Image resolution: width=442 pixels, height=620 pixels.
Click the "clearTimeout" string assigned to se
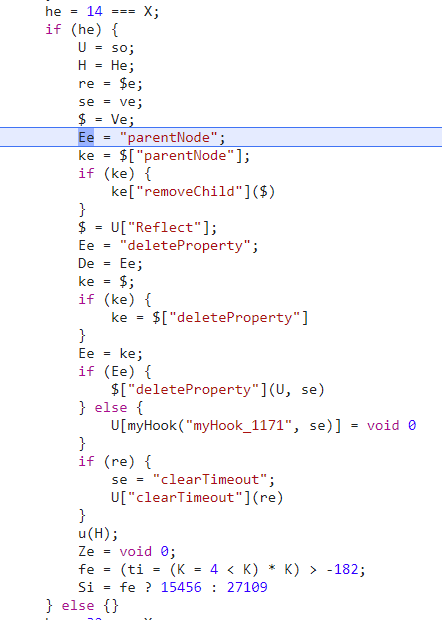[x=210, y=479]
